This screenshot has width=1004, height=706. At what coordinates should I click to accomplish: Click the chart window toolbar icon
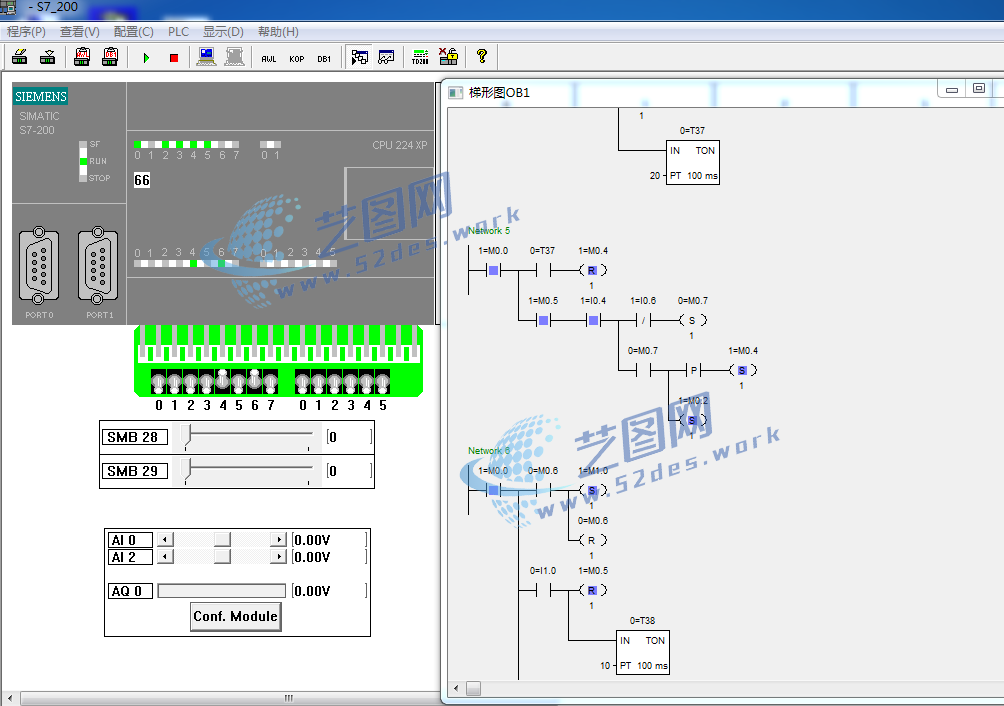(x=386, y=58)
